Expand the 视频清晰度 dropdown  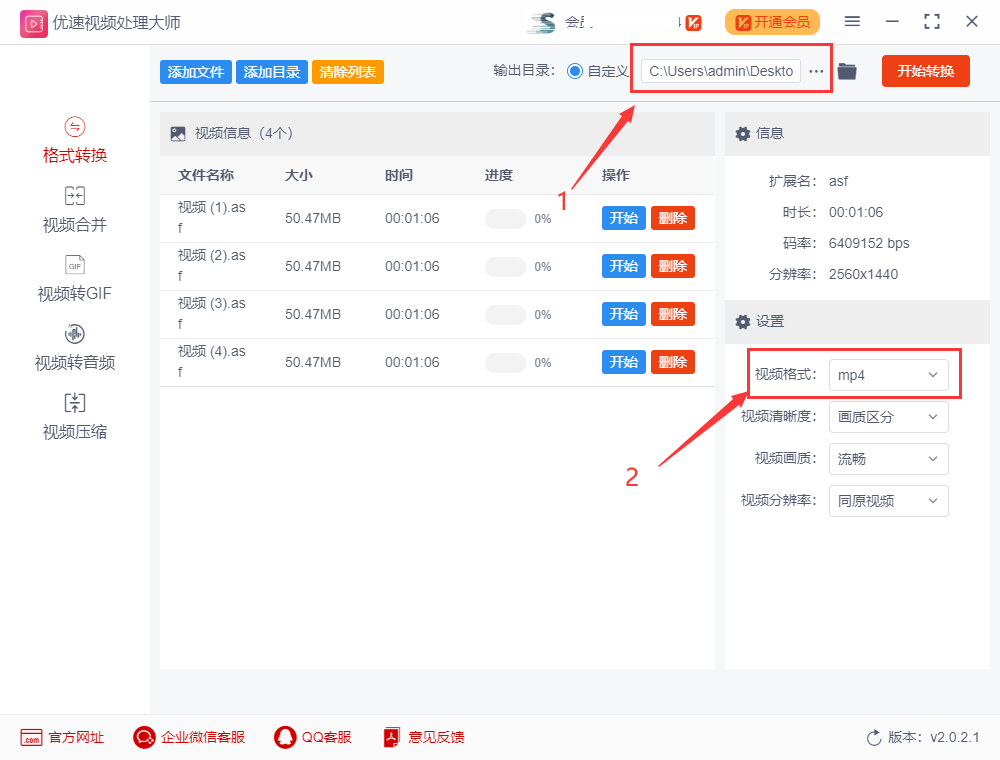coord(888,417)
